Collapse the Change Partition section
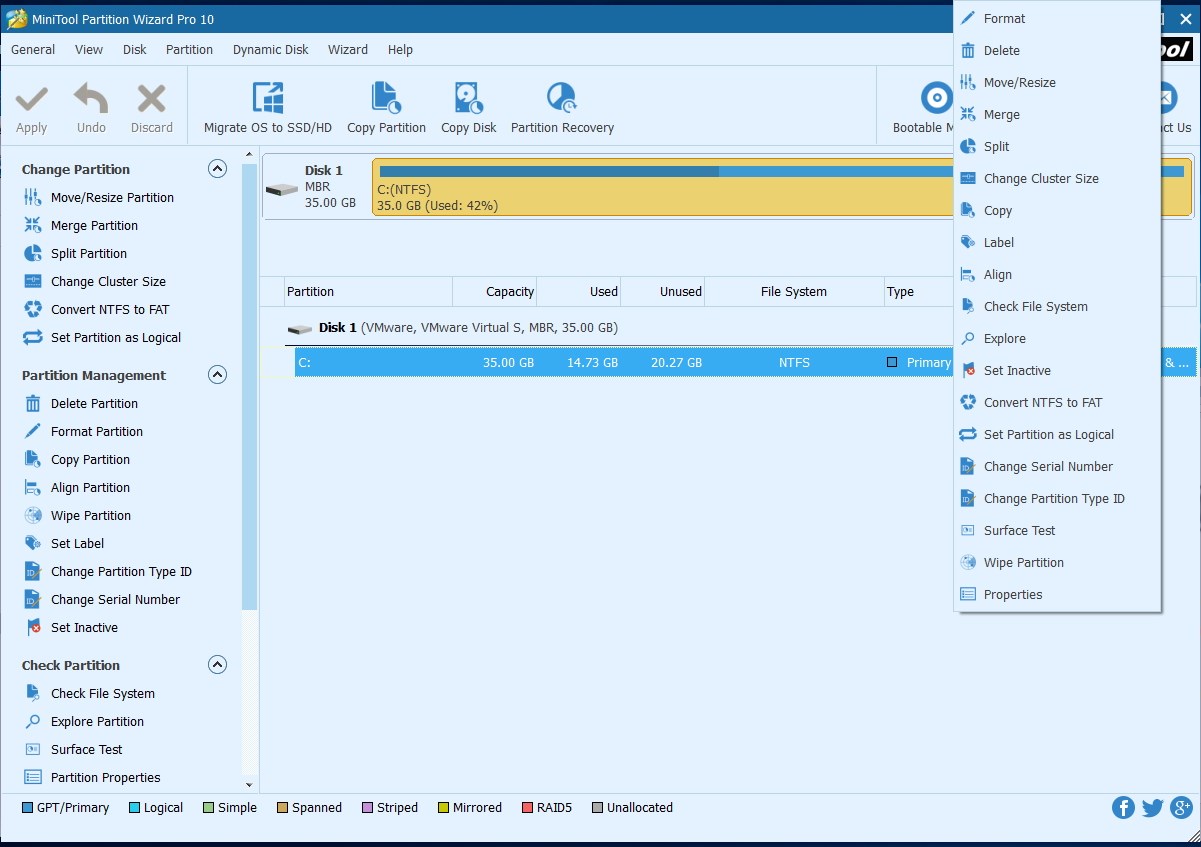 pyautogui.click(x=217, y=169)
